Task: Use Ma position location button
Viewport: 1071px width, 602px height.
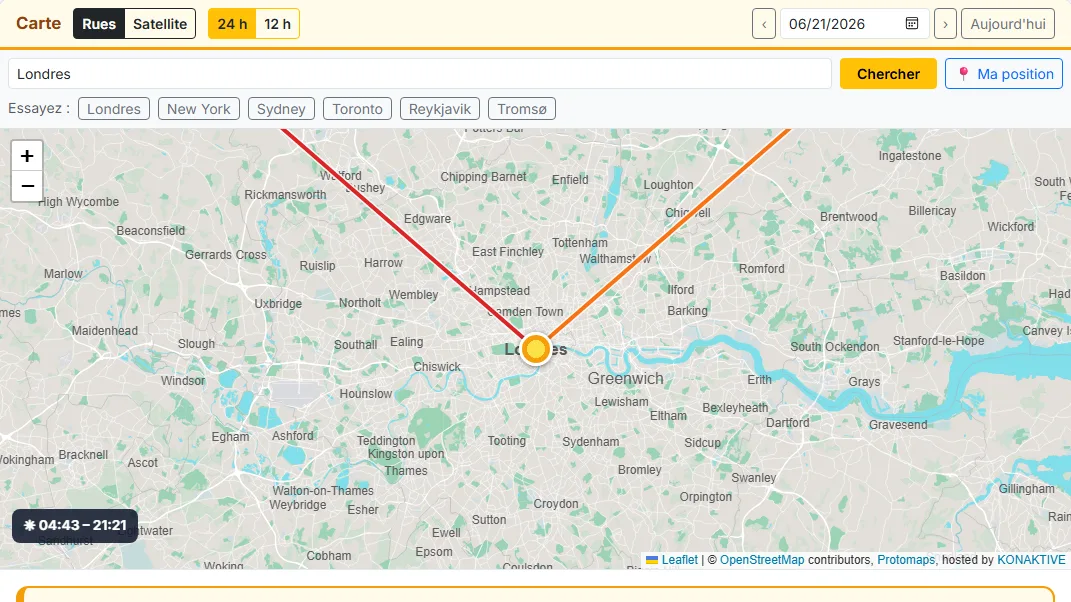Action: coord(1004,74)
